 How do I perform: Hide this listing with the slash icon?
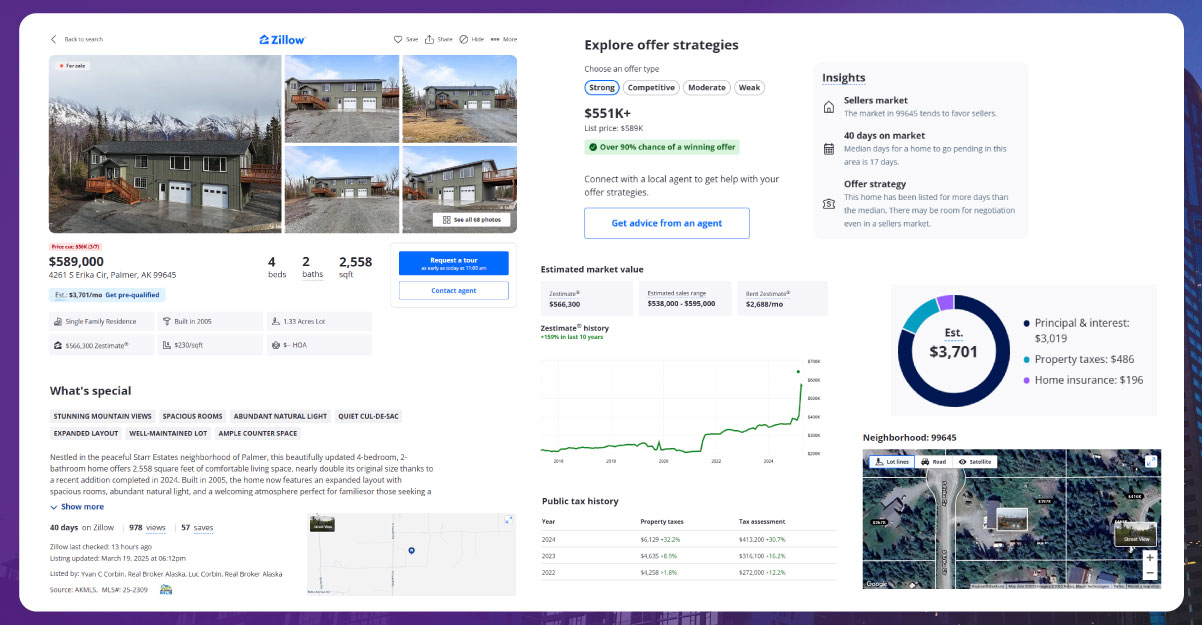pos(465,39)
